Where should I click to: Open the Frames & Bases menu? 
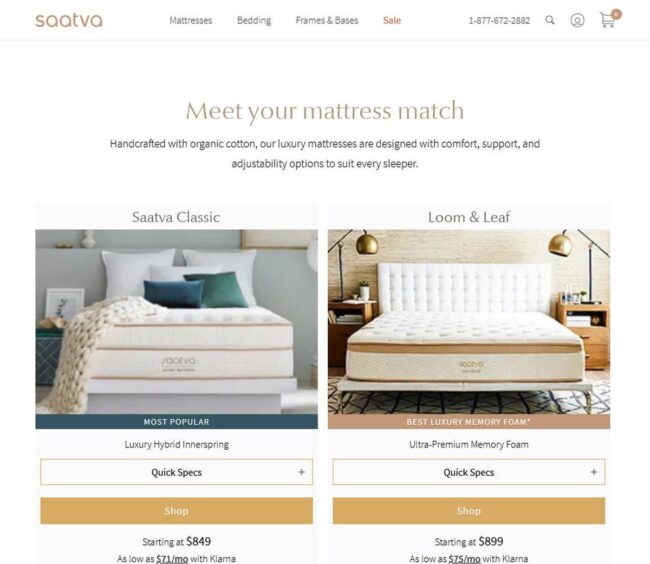[x=327, y=20]
